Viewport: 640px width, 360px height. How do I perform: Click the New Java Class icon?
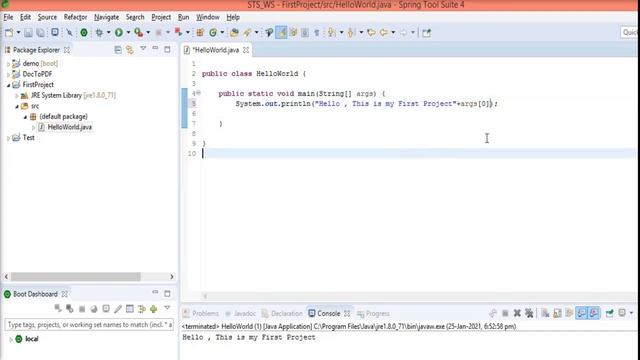click(213, 33)
